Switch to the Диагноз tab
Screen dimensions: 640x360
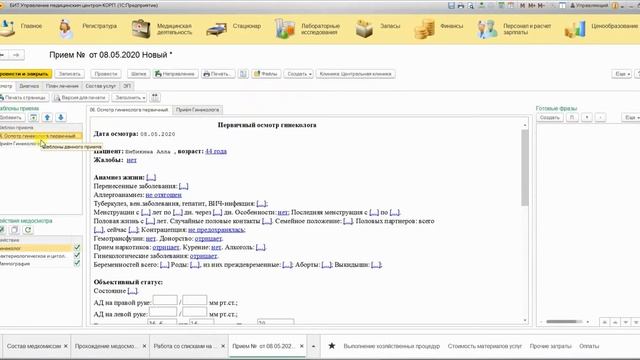tap(29, 86)
